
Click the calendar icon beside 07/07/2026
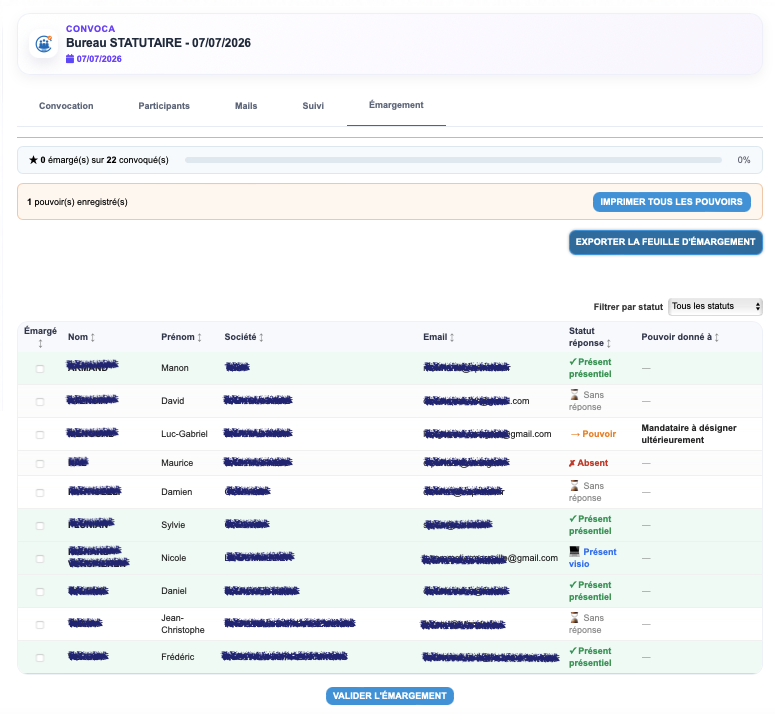point(70,59)
